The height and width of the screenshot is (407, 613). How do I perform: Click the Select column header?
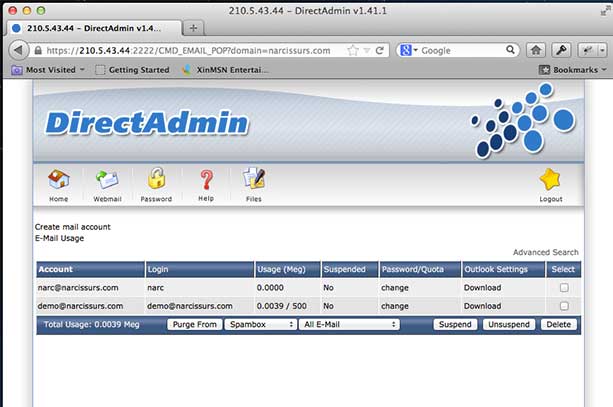pos(563,269)
